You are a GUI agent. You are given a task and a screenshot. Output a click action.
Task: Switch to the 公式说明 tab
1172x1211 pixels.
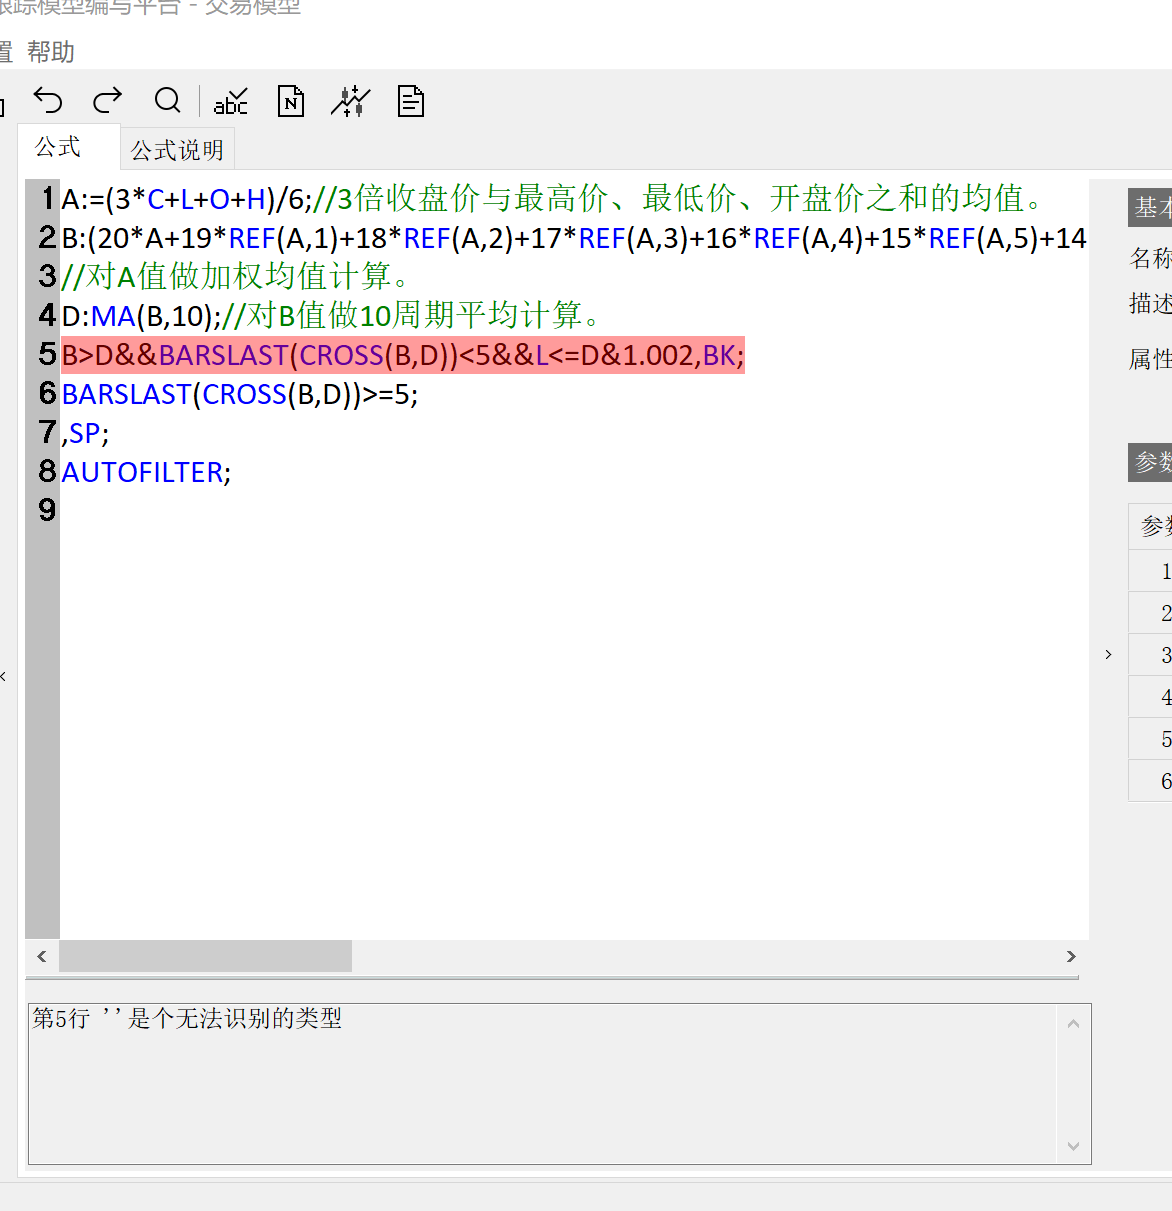coord(177,150)
